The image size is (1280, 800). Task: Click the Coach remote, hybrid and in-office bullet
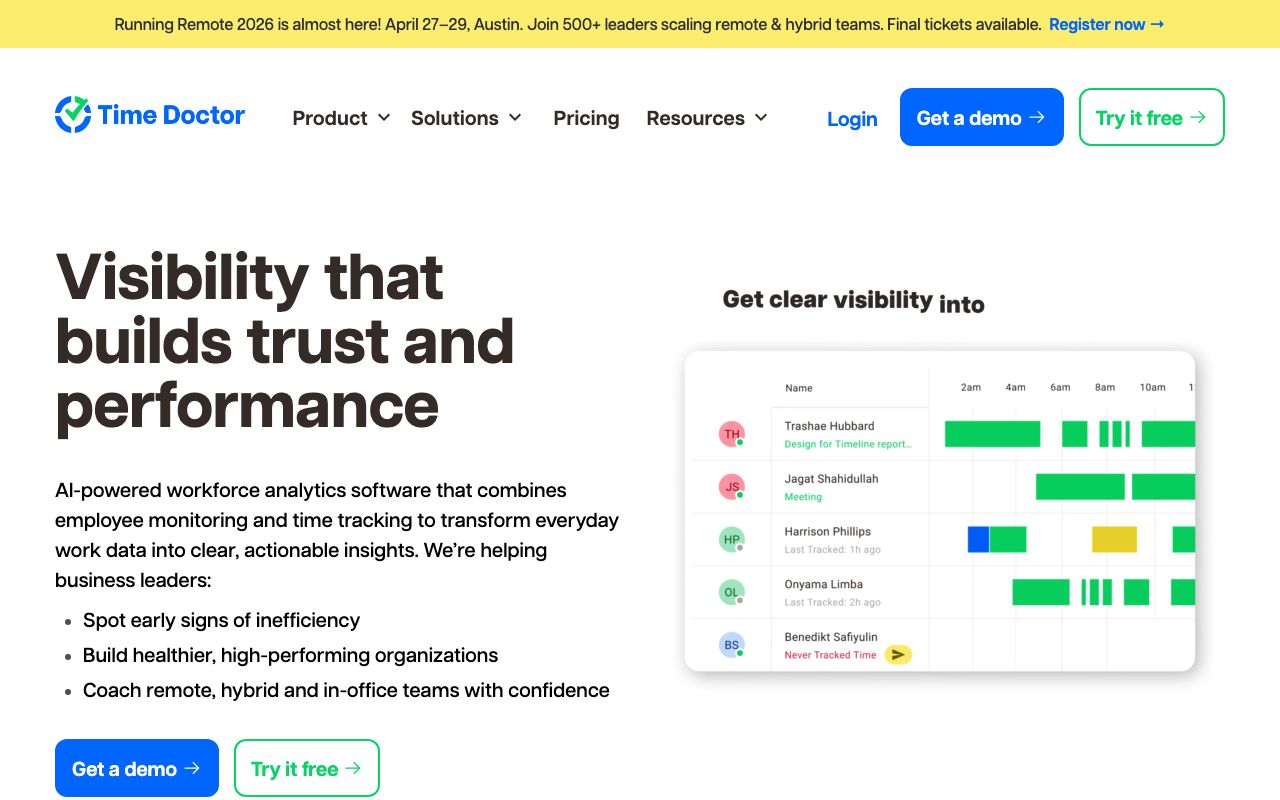pyautogui.click(x=346, y=690)
